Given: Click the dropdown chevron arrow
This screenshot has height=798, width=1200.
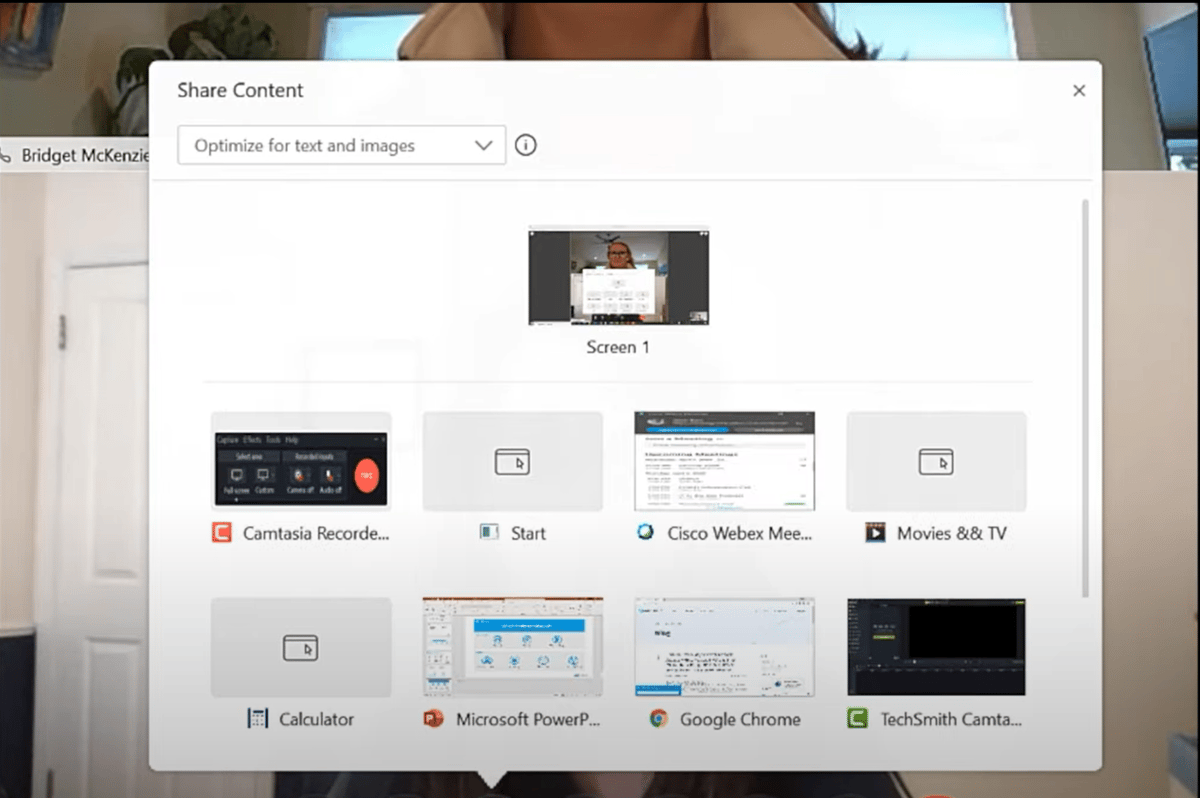Looking at the screenshot, I should click(484, 145).
